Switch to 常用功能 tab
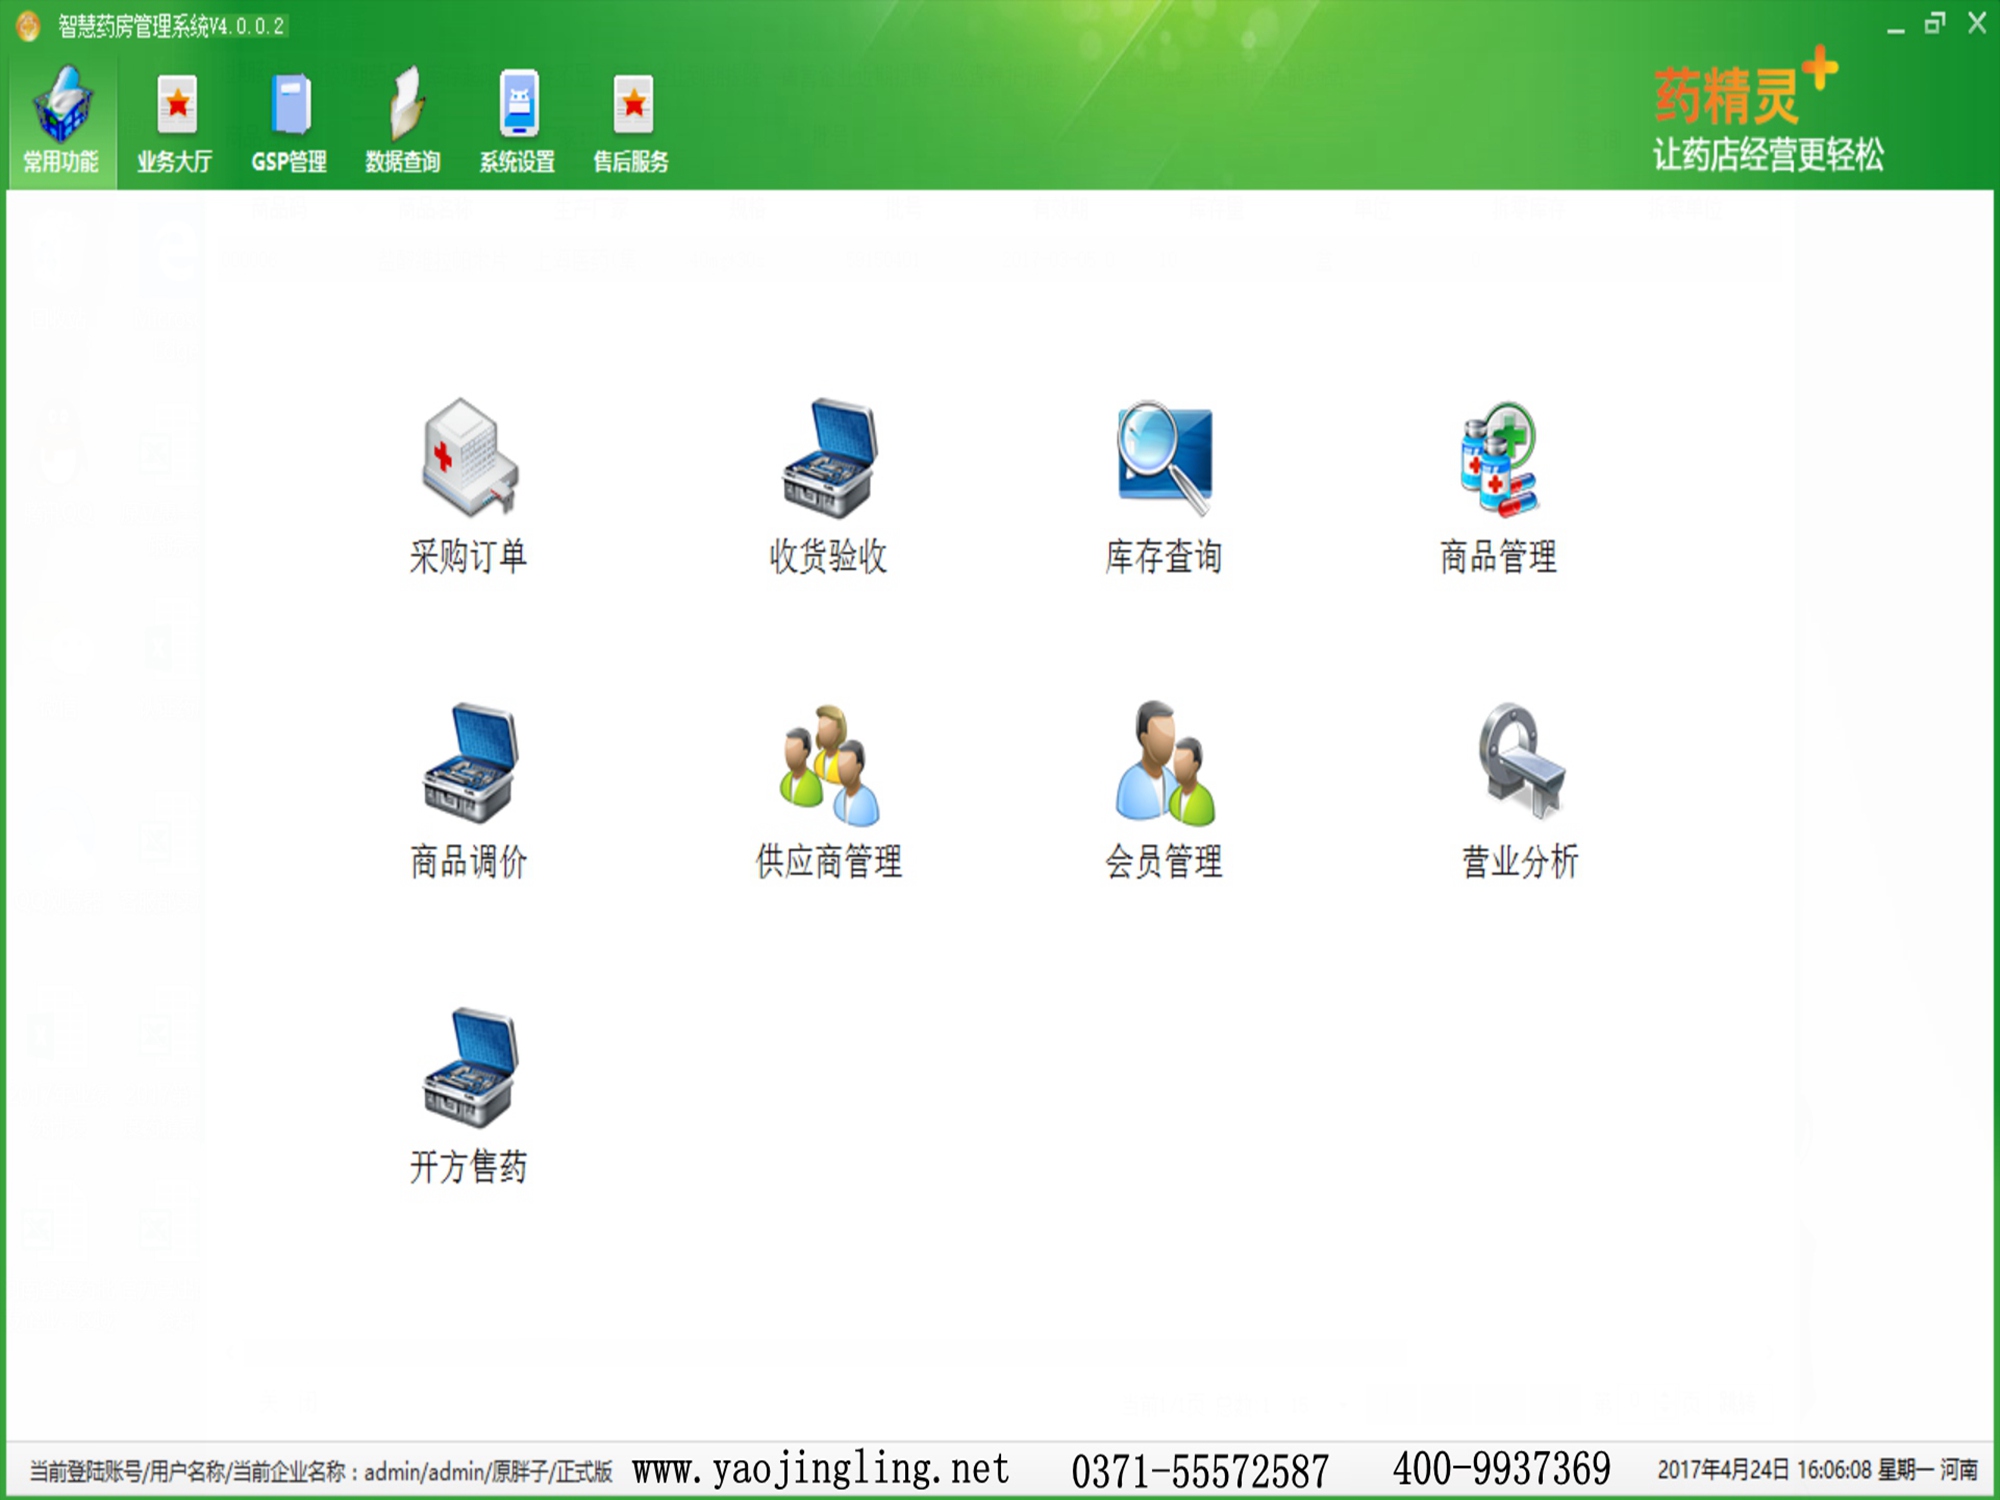 point(61,122)
